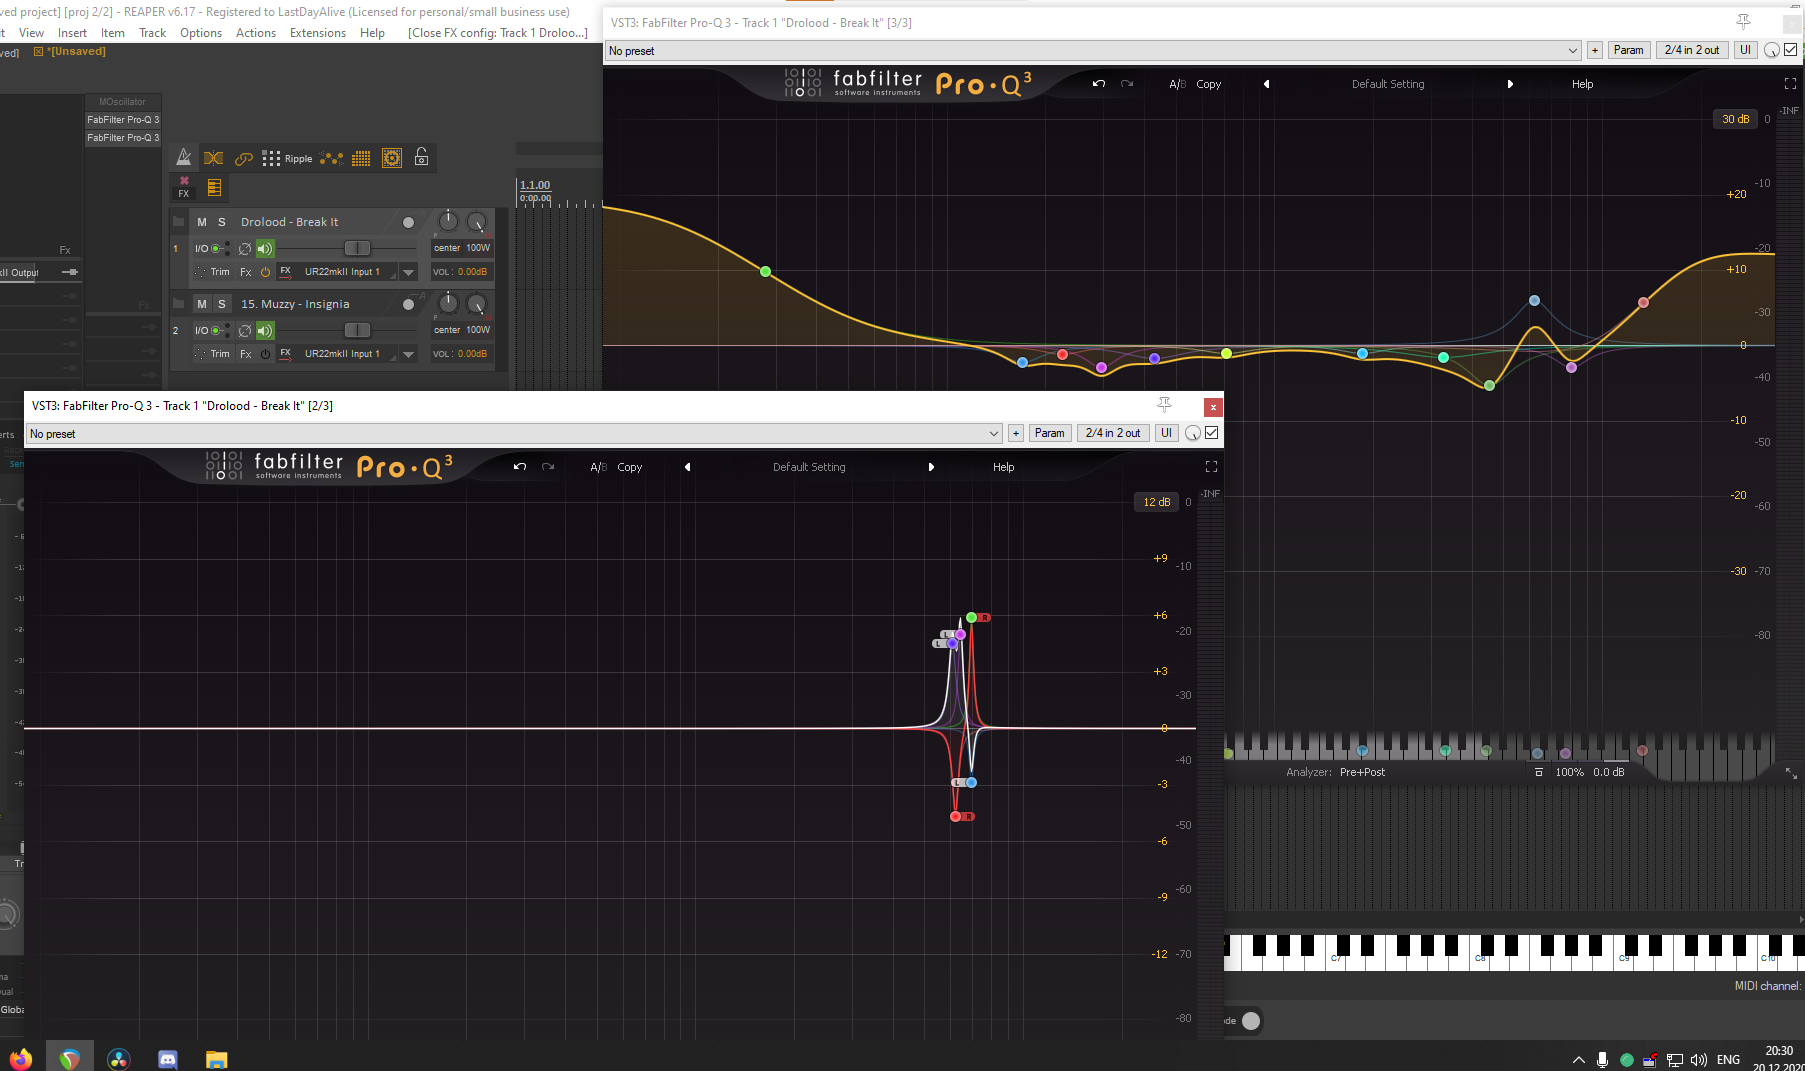The width and height of the screenshot is (1805, 1071).
Task: Click Param button in lower Pro-Q 3 window
Action: pyautogui.click(x=1050, y=433)
